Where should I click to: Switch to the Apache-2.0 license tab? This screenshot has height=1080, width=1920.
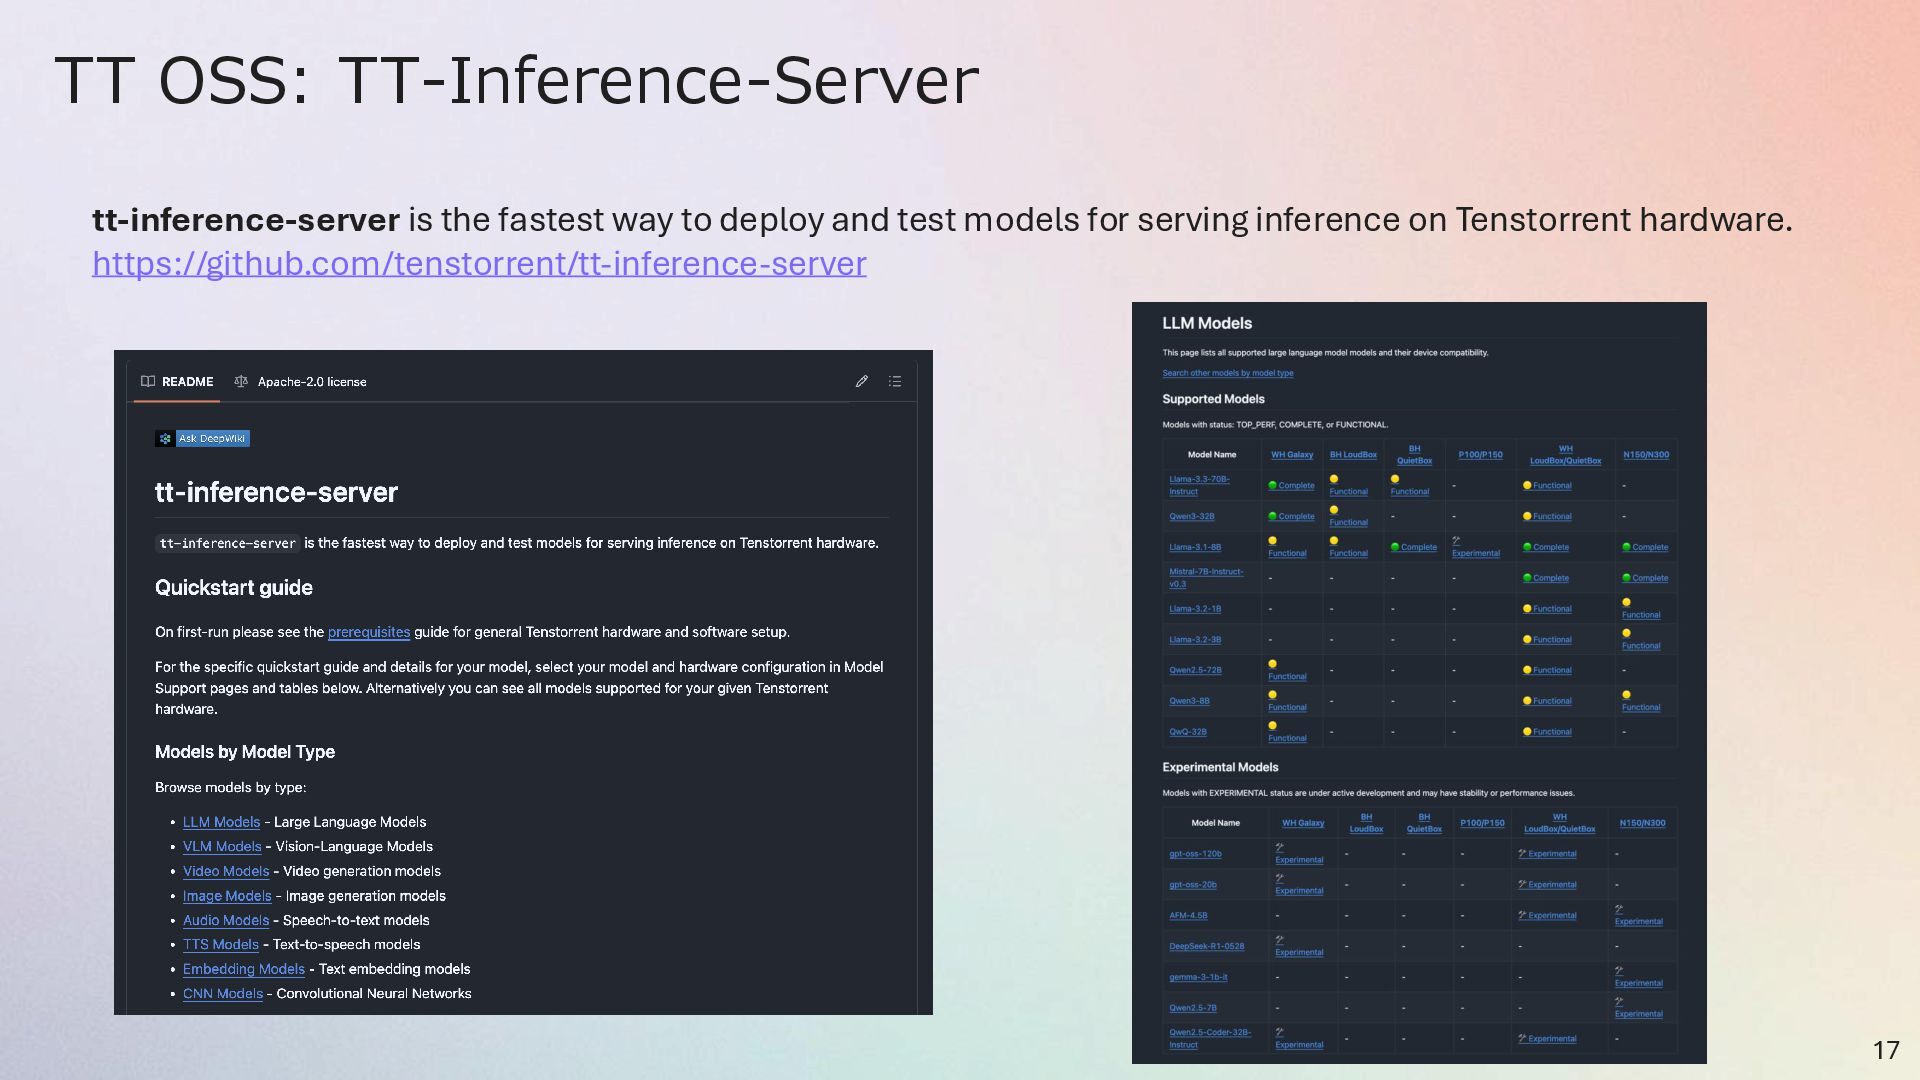[311, 382]
